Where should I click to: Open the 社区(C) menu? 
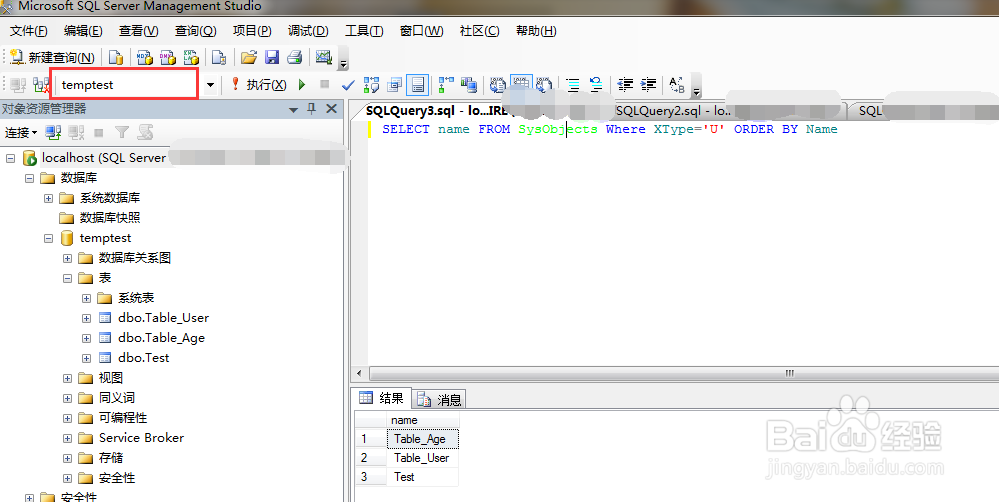tap(479, 31)
